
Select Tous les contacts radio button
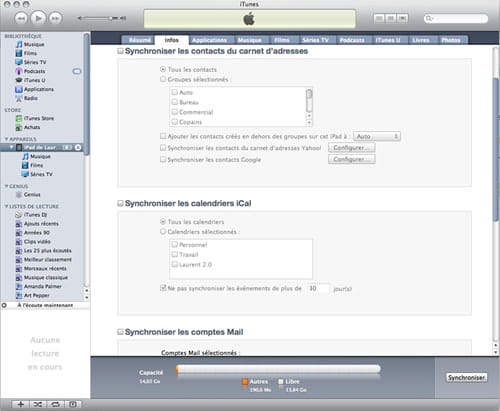[163, 69]
